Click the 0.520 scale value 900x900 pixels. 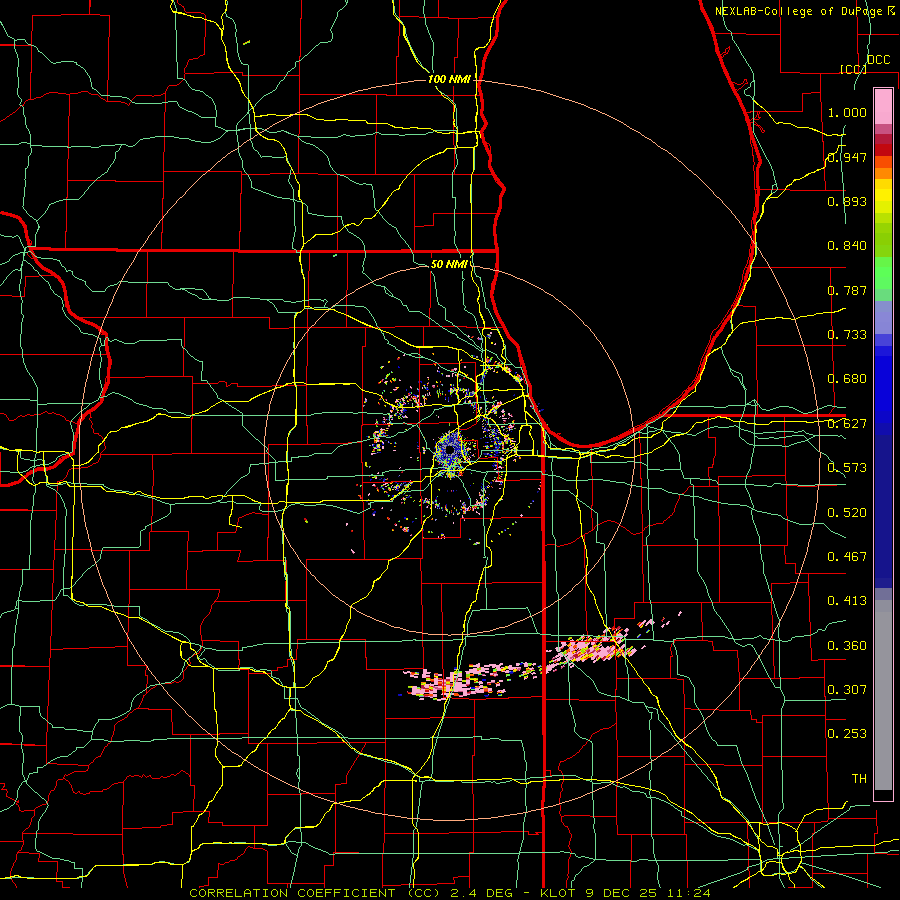pos(847,513)
